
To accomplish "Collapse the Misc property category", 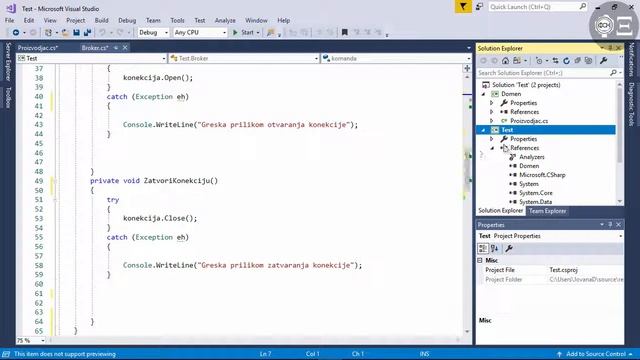I will [x=480, y=260].
